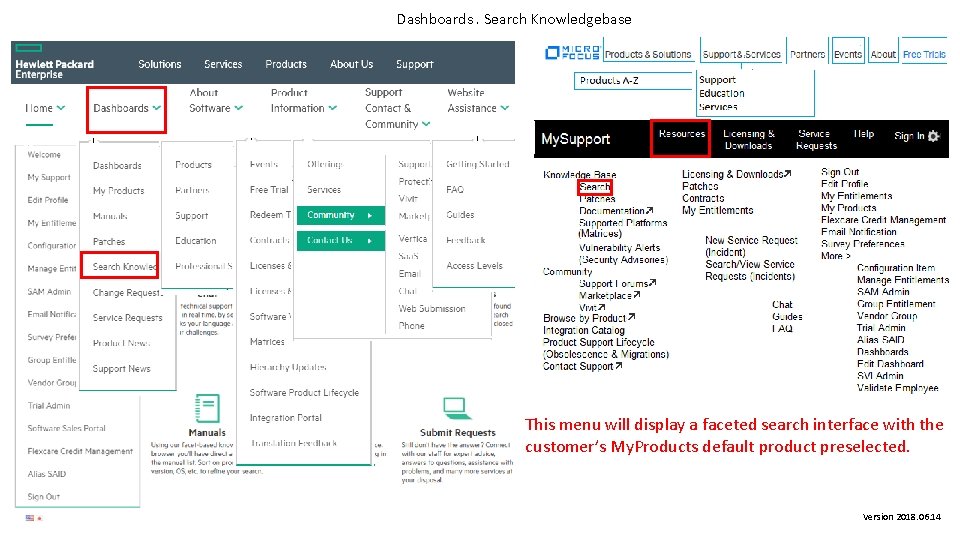
Task: Click the Manuals document icon
Action: (x=207, y=408)
